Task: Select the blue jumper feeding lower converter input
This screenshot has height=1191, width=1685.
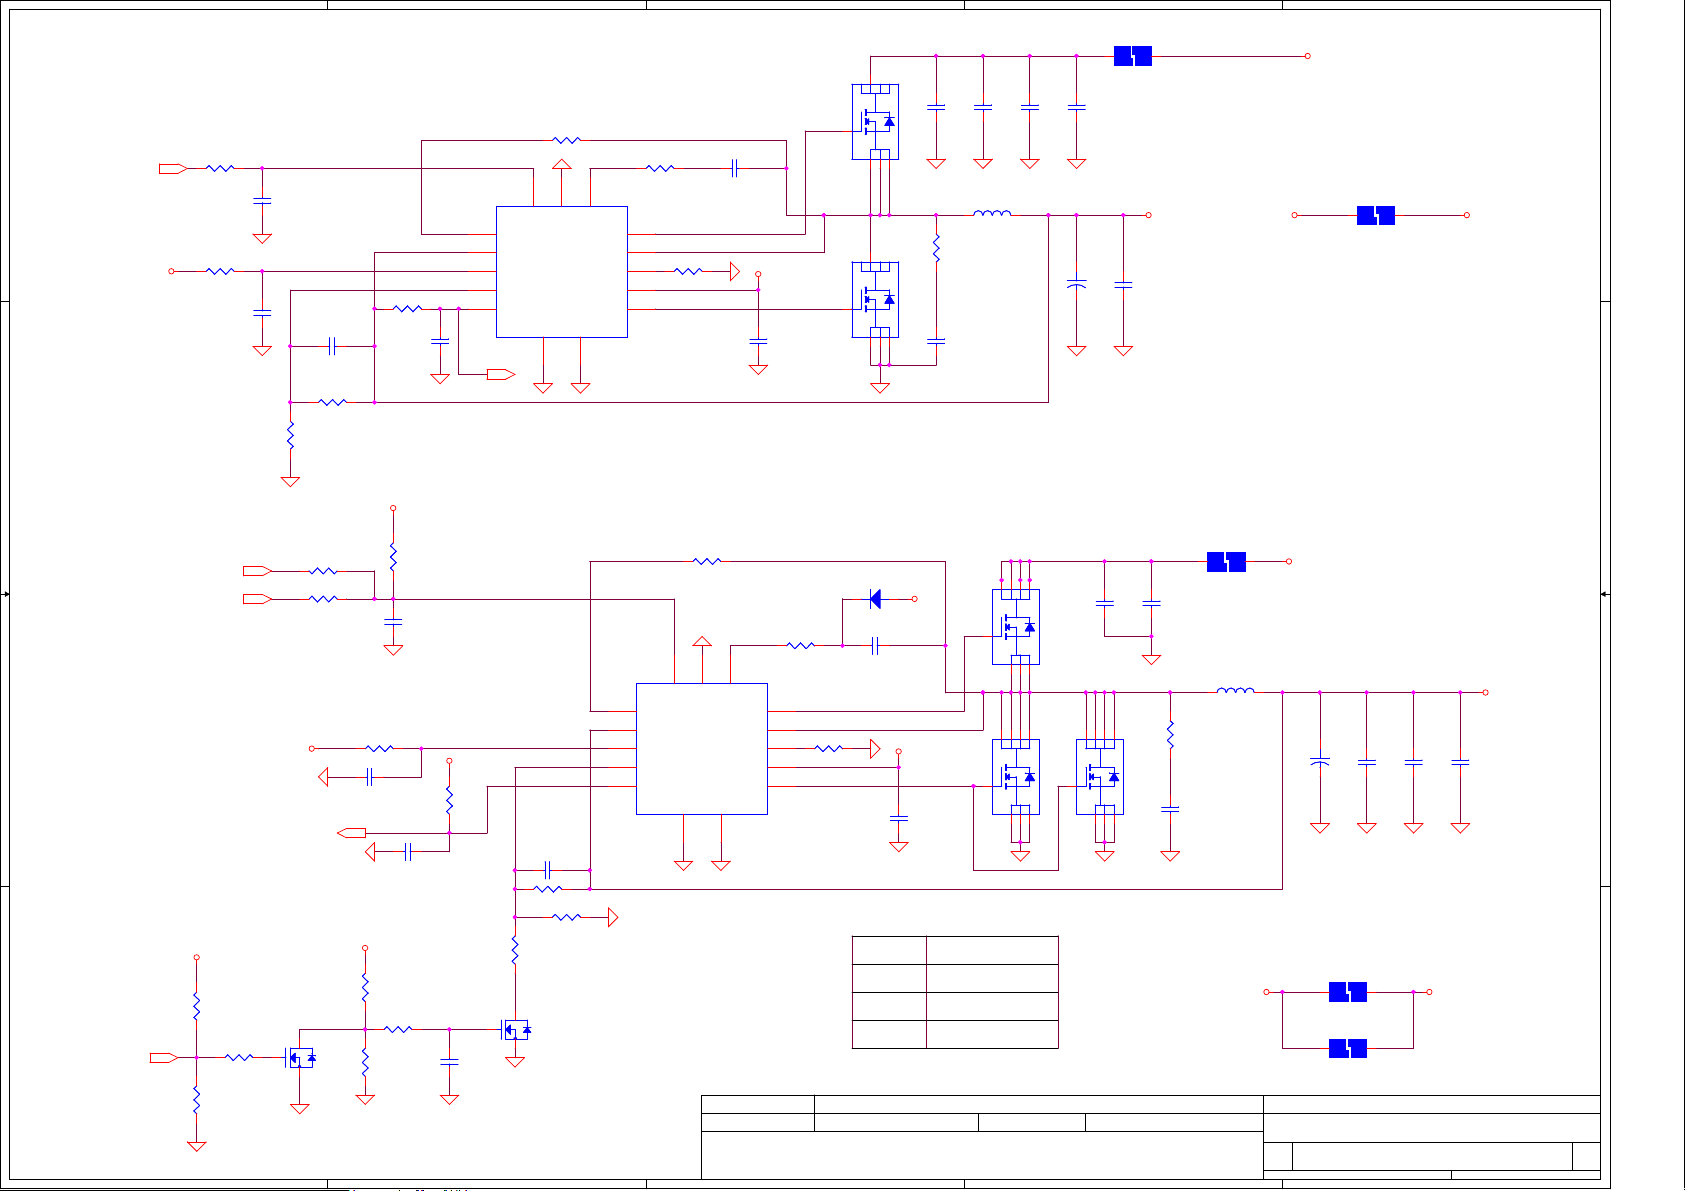Action: click(1226, 562)
